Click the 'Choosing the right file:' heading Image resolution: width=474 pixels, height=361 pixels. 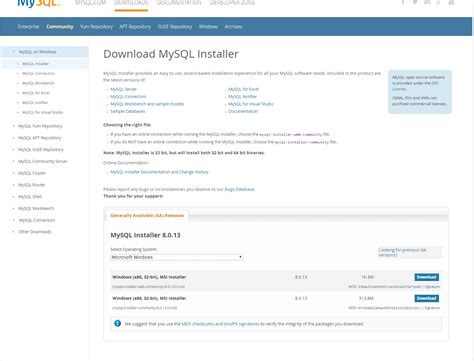tap(127, 125)
